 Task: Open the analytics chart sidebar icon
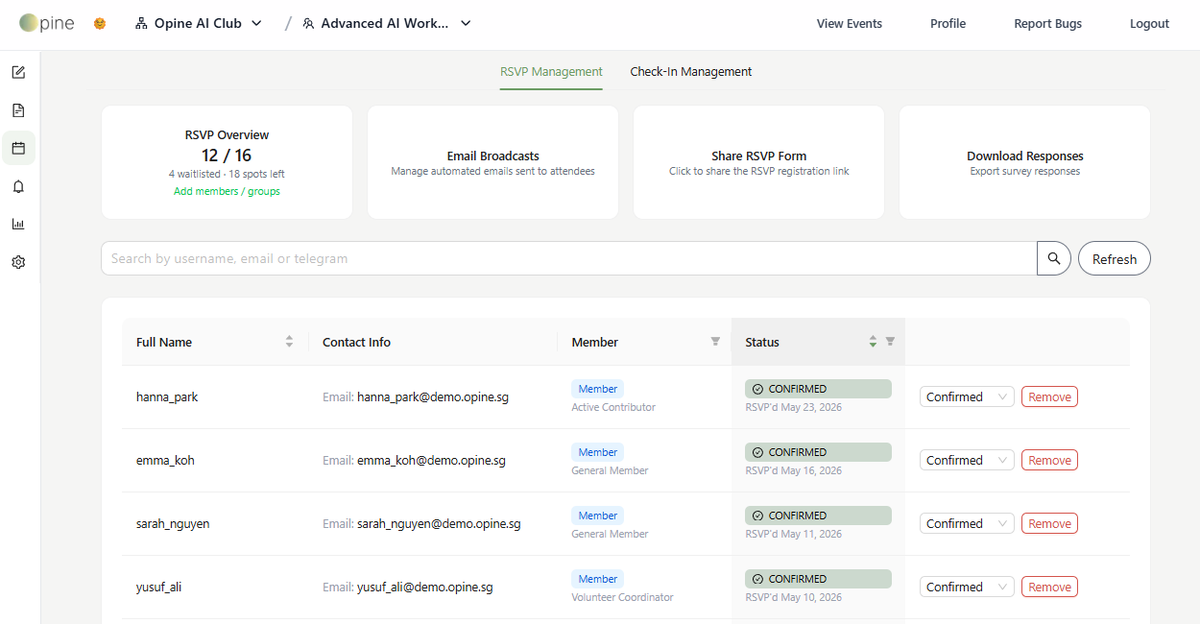18,224
